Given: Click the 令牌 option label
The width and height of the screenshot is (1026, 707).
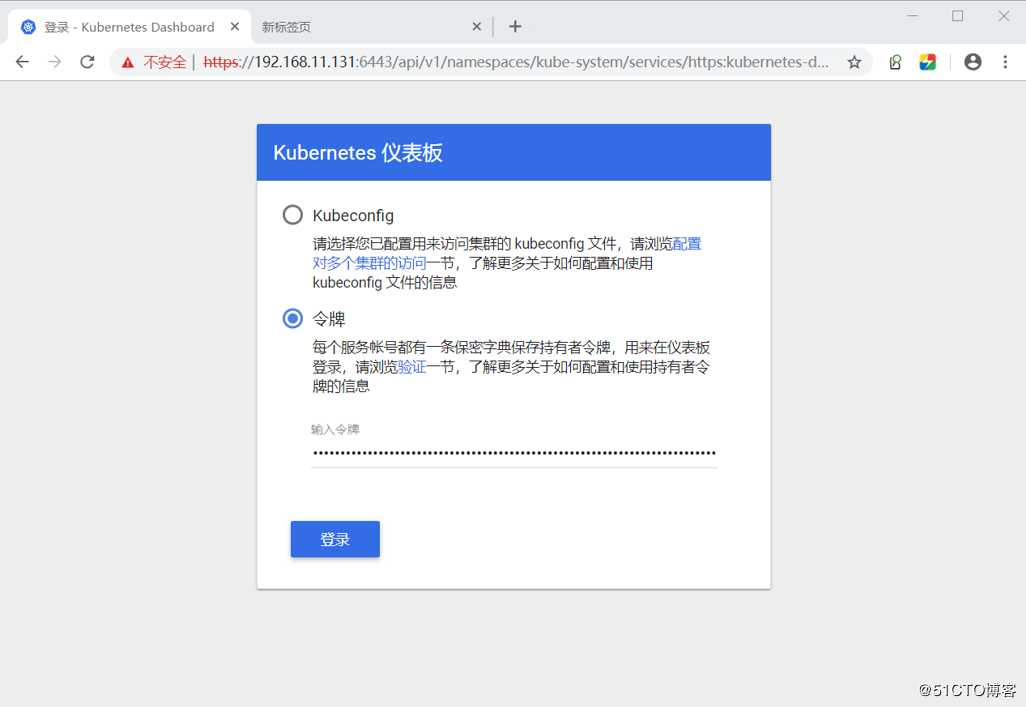Looking at the screenshot, I should coord(328,319).
